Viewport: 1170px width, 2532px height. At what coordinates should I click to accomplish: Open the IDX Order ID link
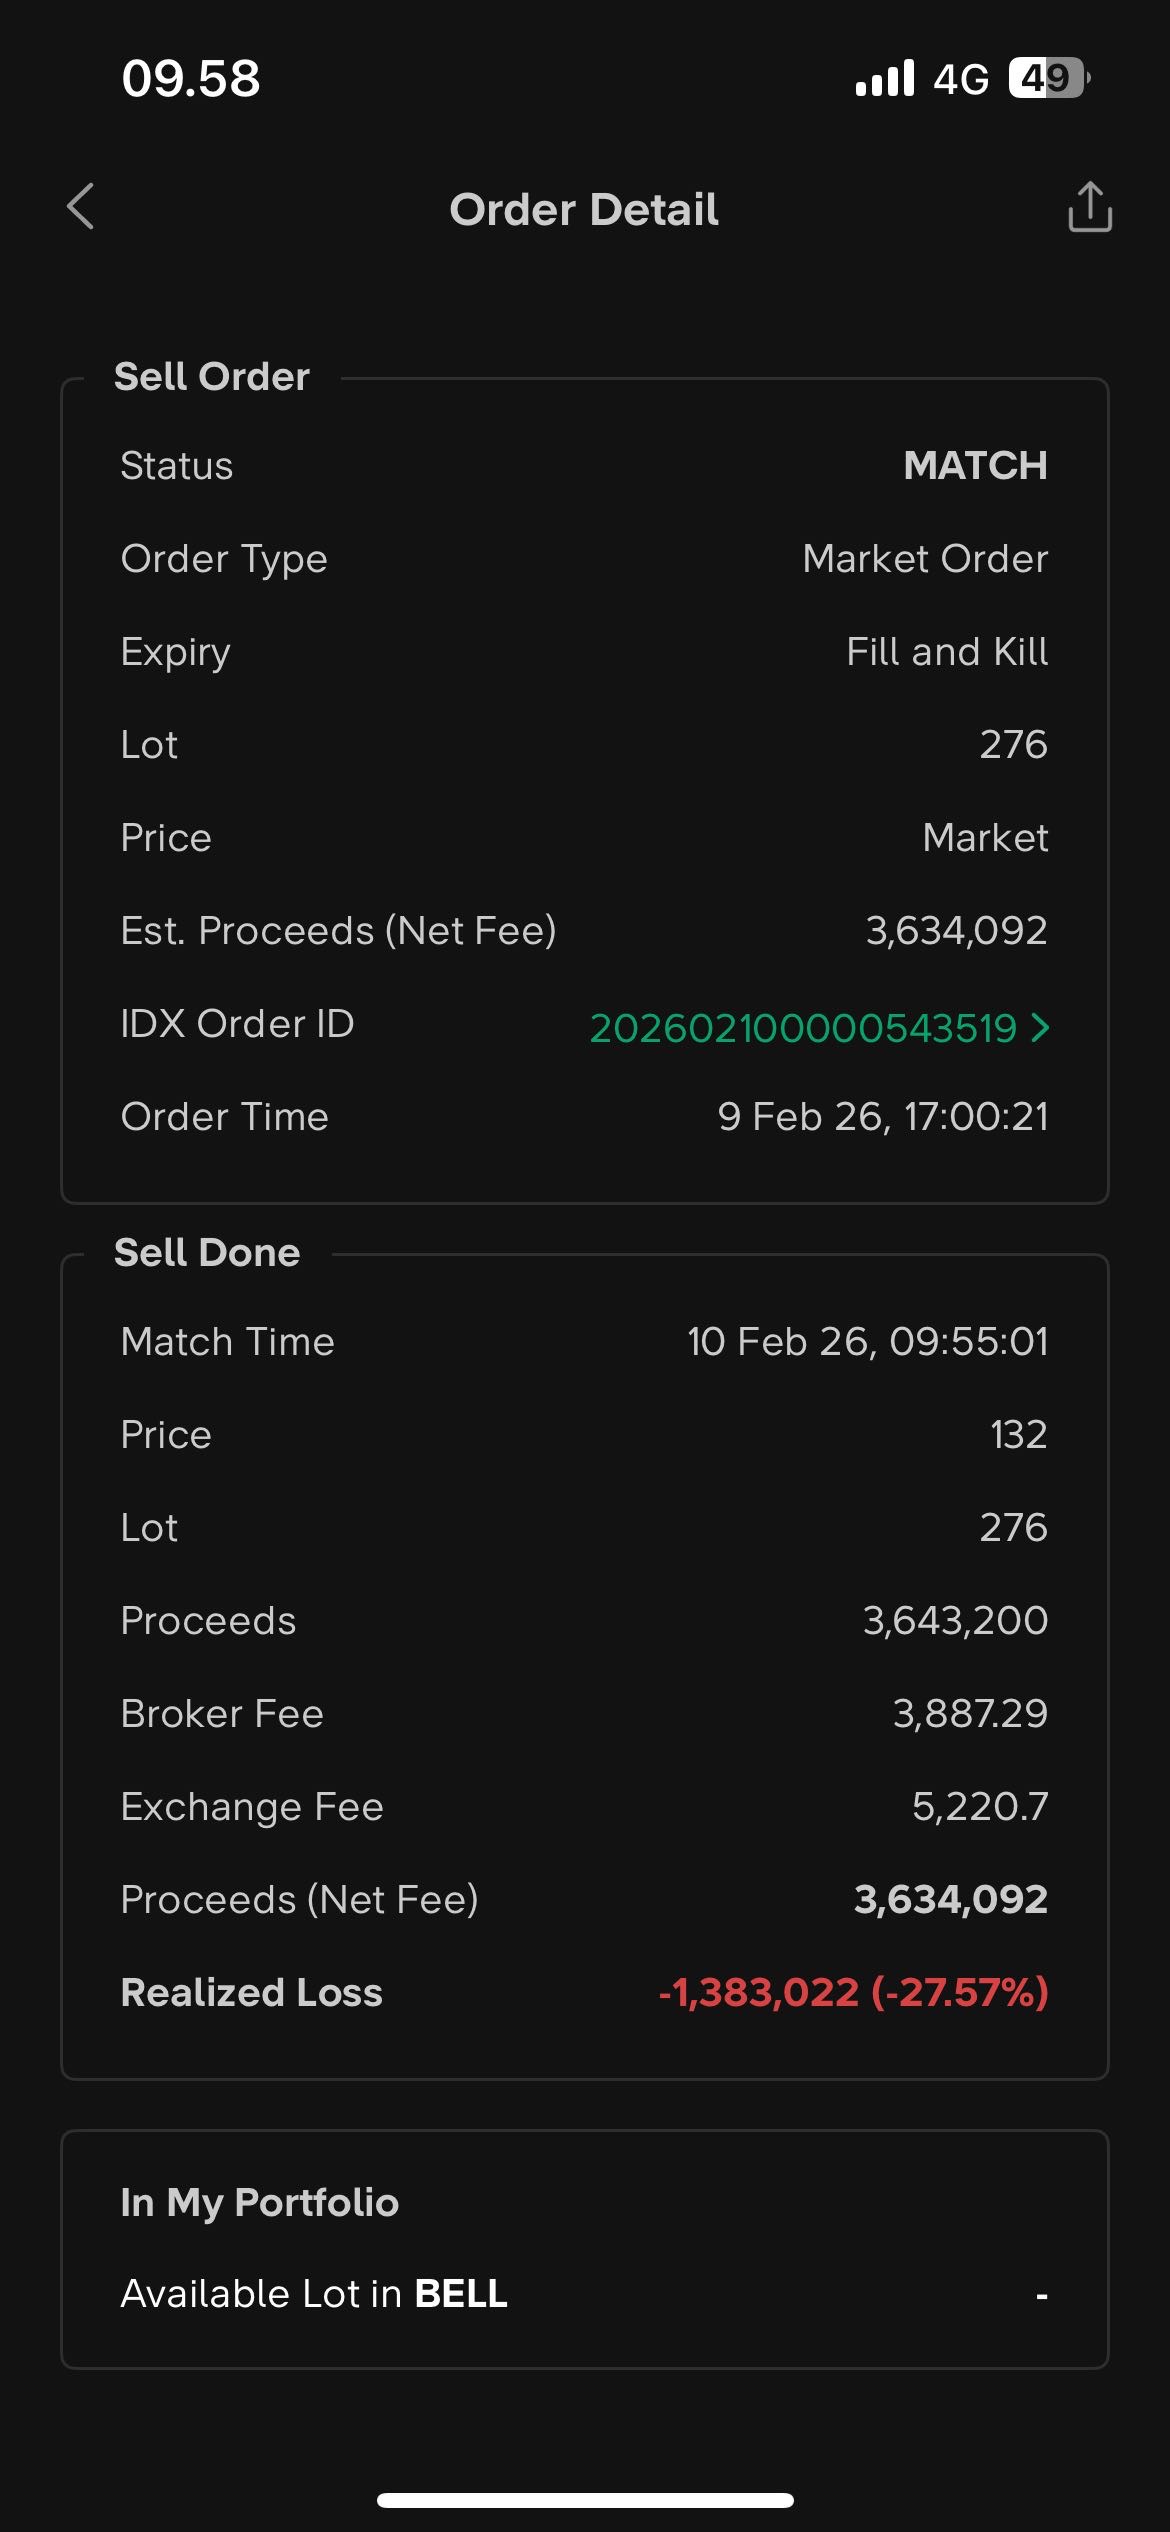802,1028
